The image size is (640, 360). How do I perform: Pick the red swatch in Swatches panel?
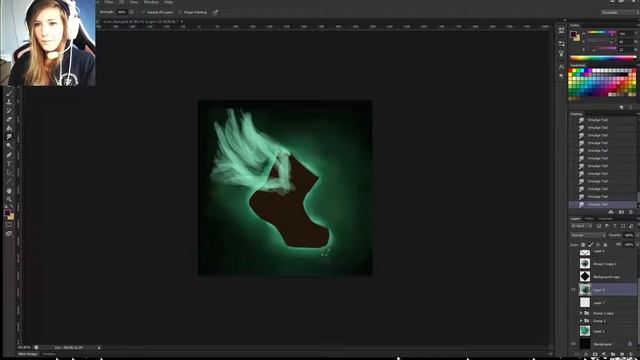click(571, 71)
